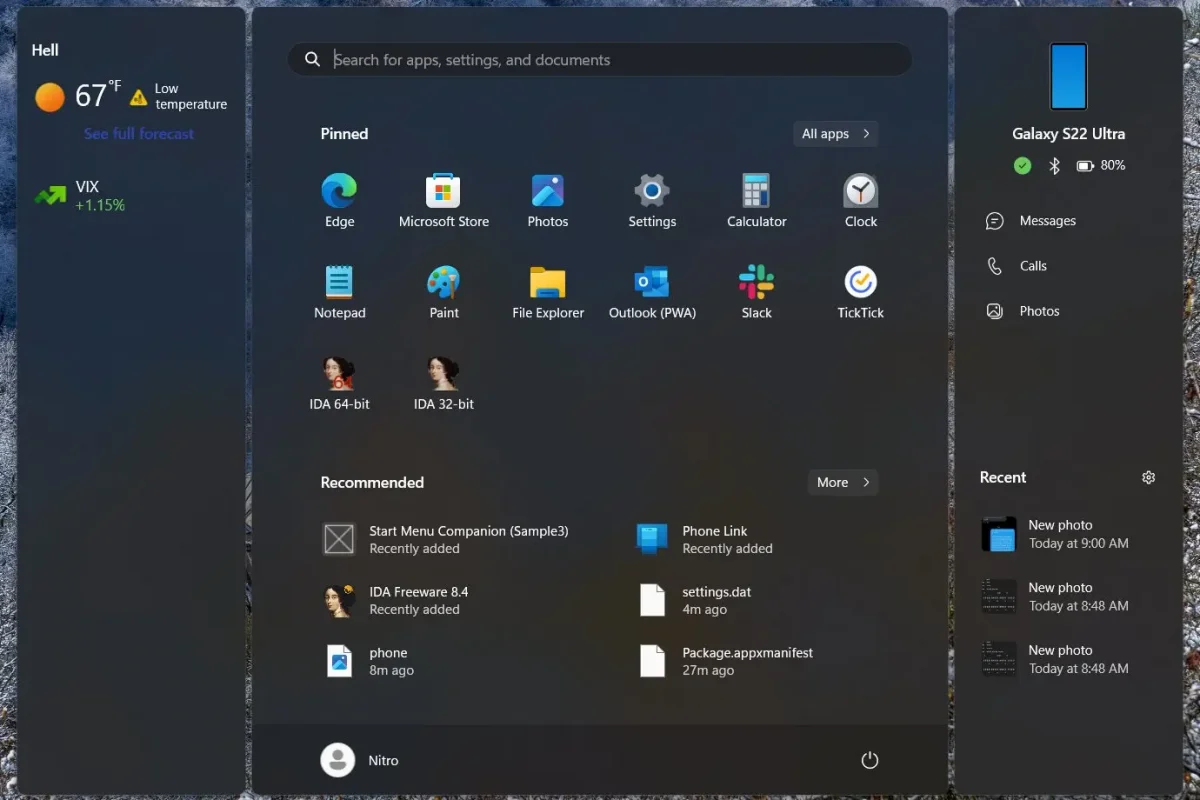Open the Nitro account menu
Viewport: 1200px width, 800px height.
pos(360,760)
